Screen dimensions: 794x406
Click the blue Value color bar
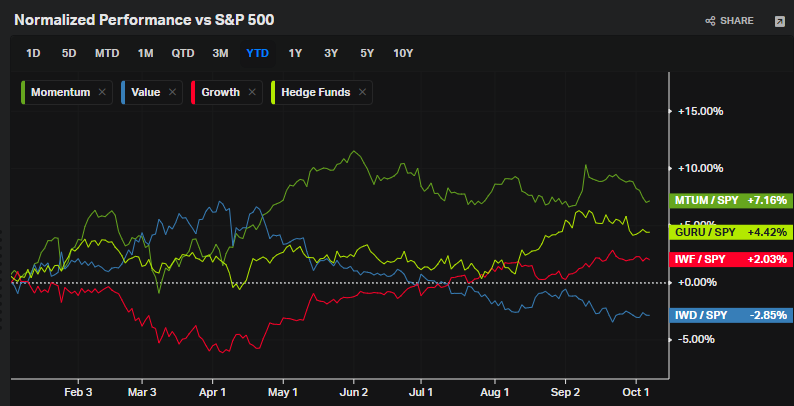(x=123, y=92)
